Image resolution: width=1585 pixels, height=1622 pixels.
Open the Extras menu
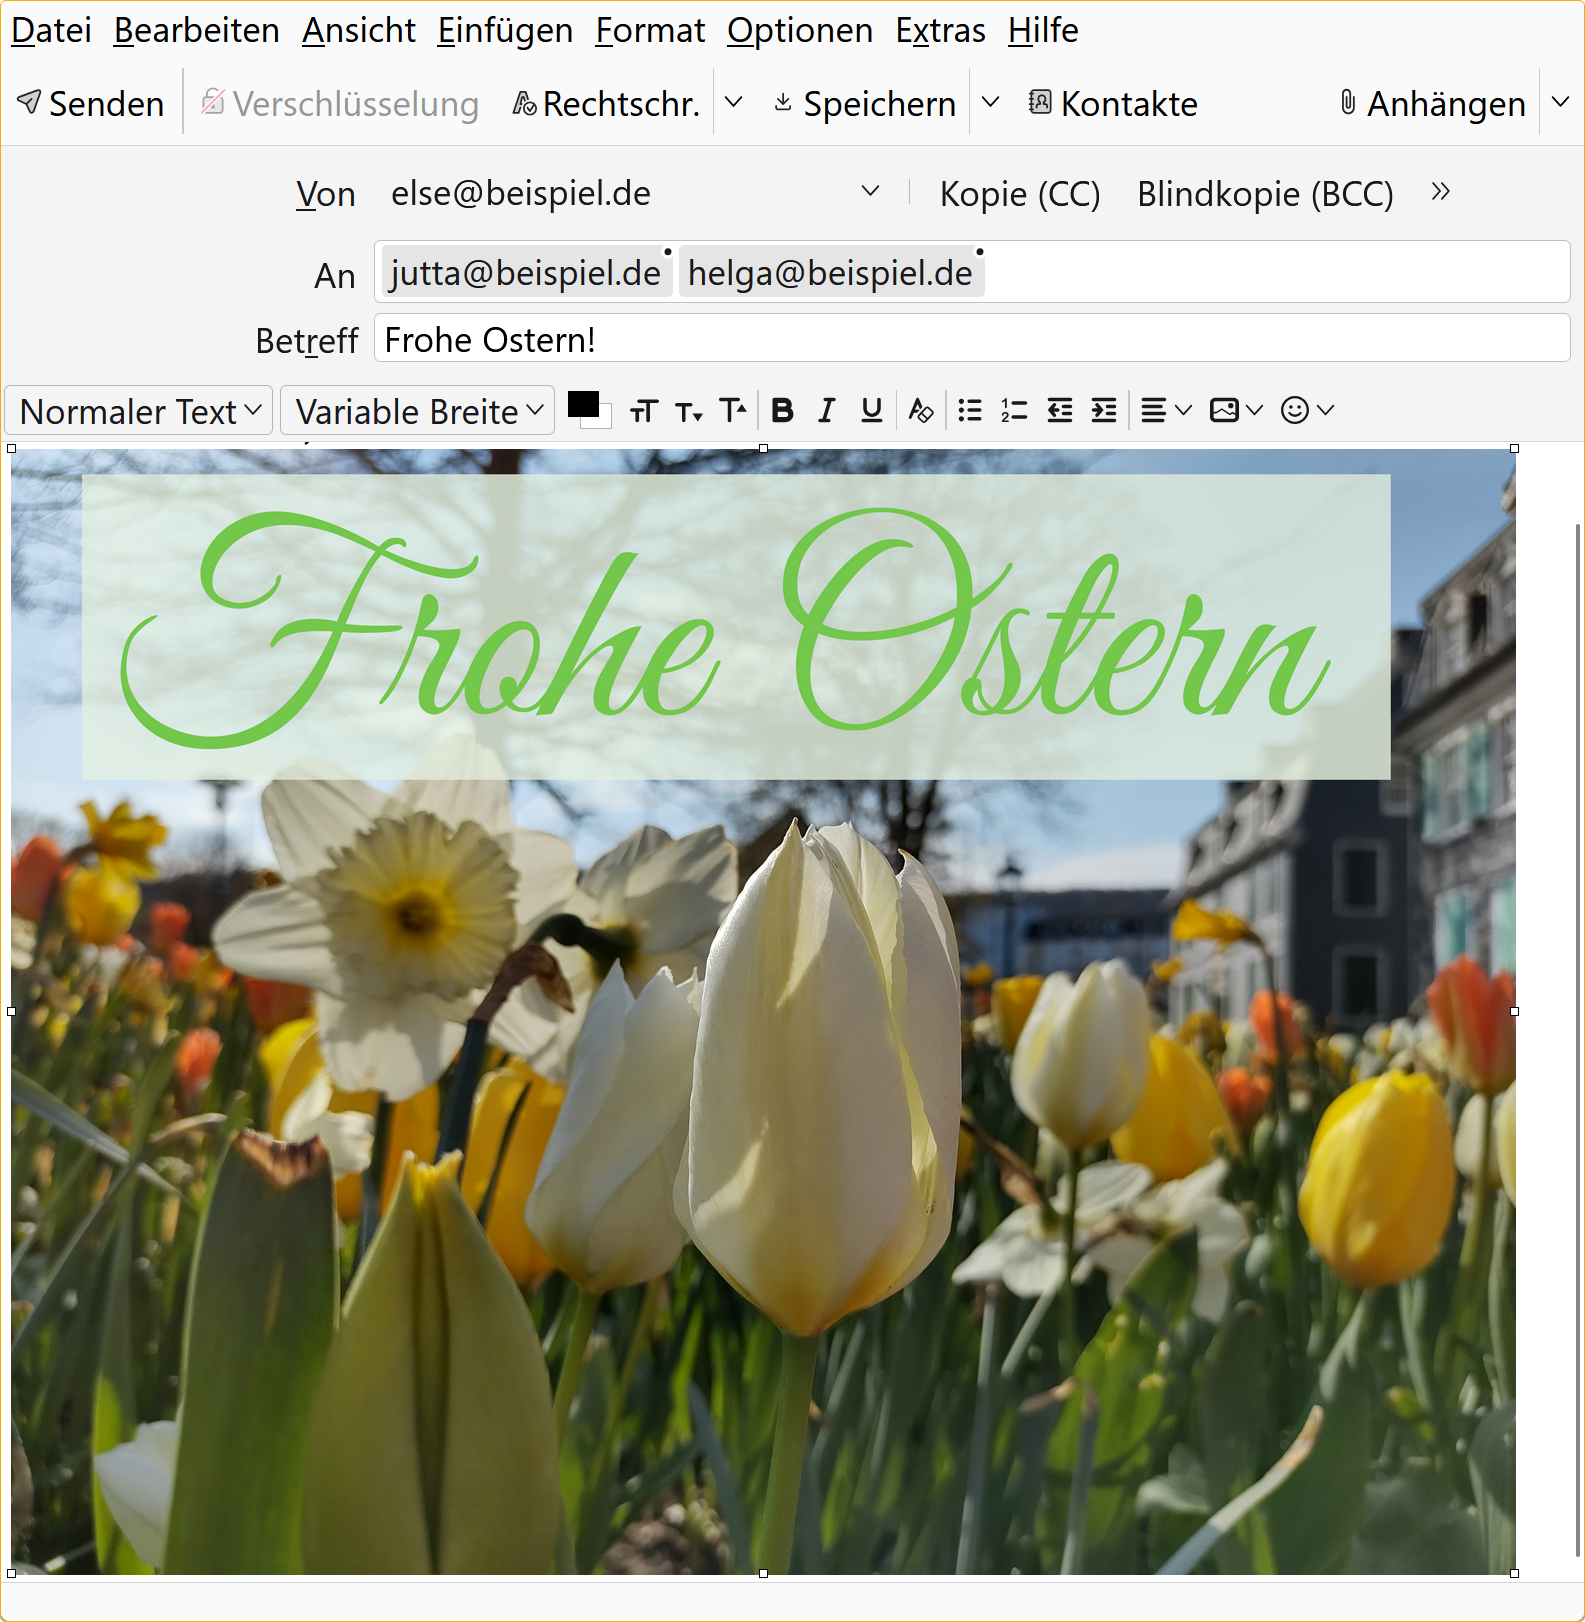[940, 30]
